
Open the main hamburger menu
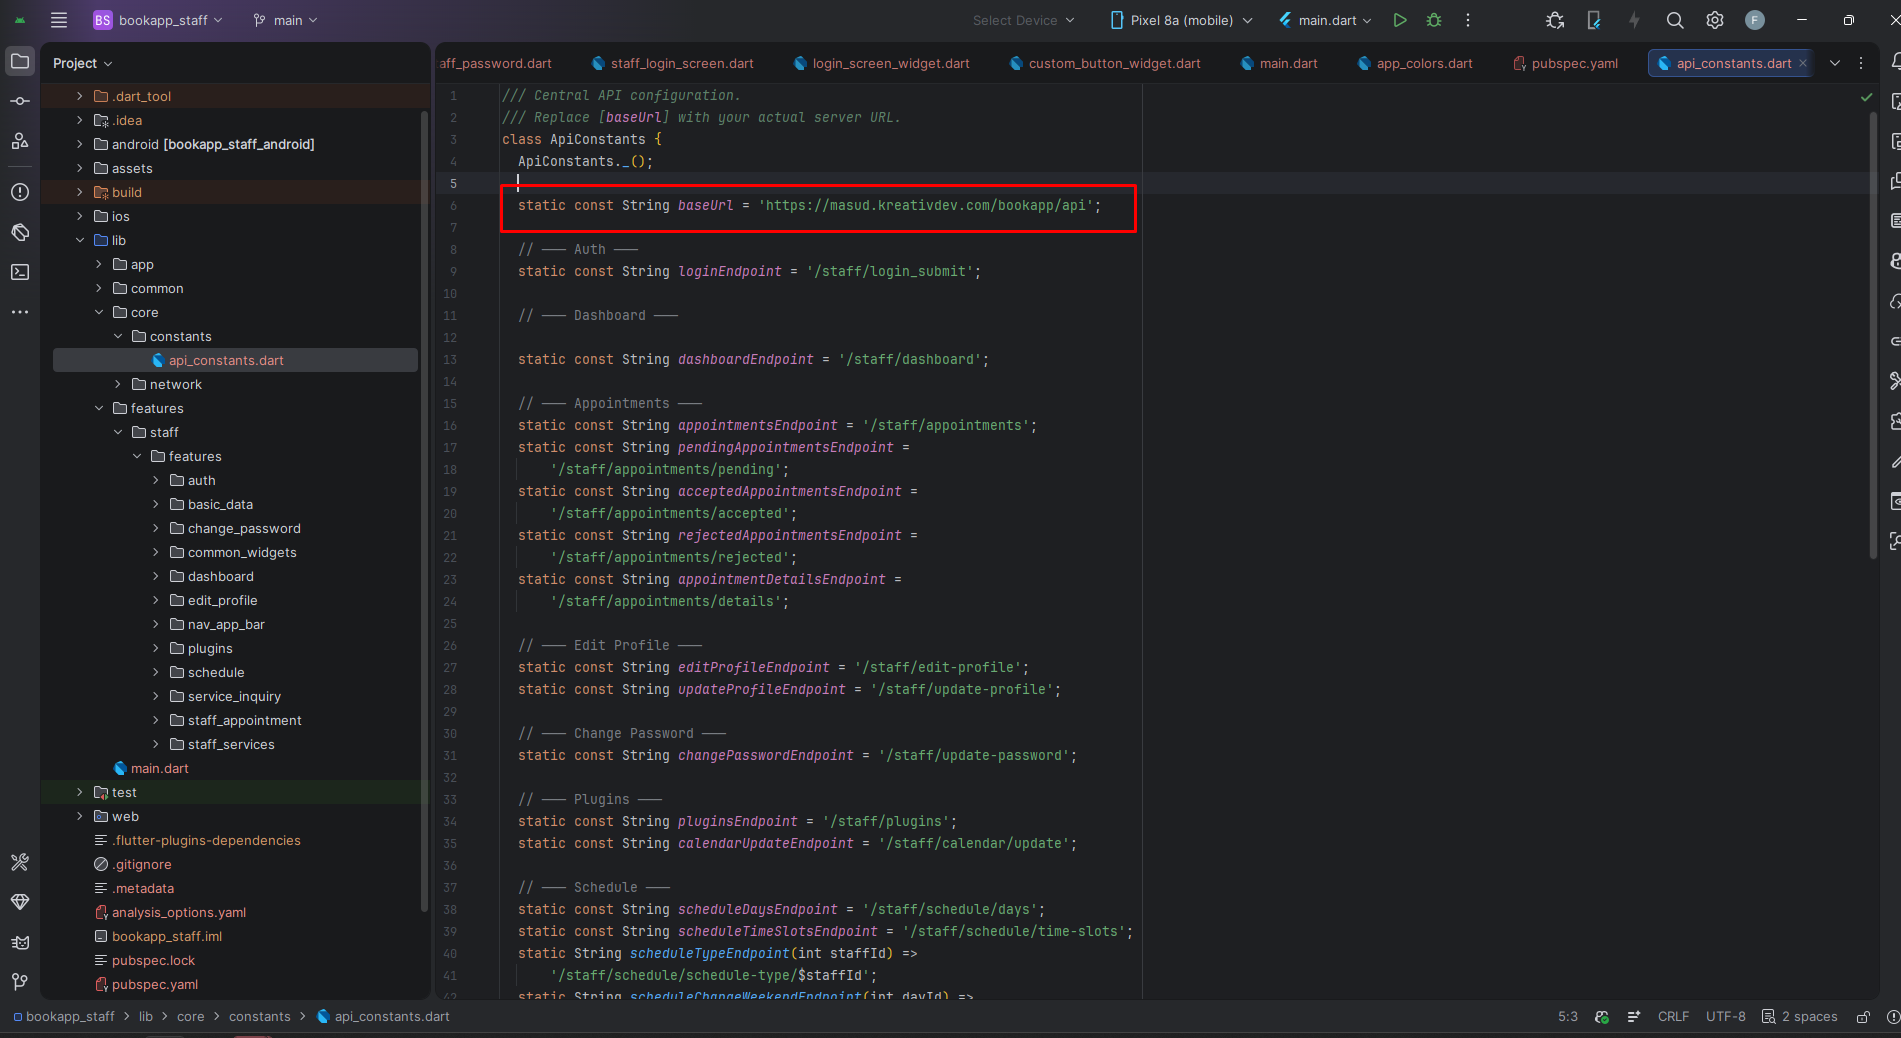(x=59, y=20)
